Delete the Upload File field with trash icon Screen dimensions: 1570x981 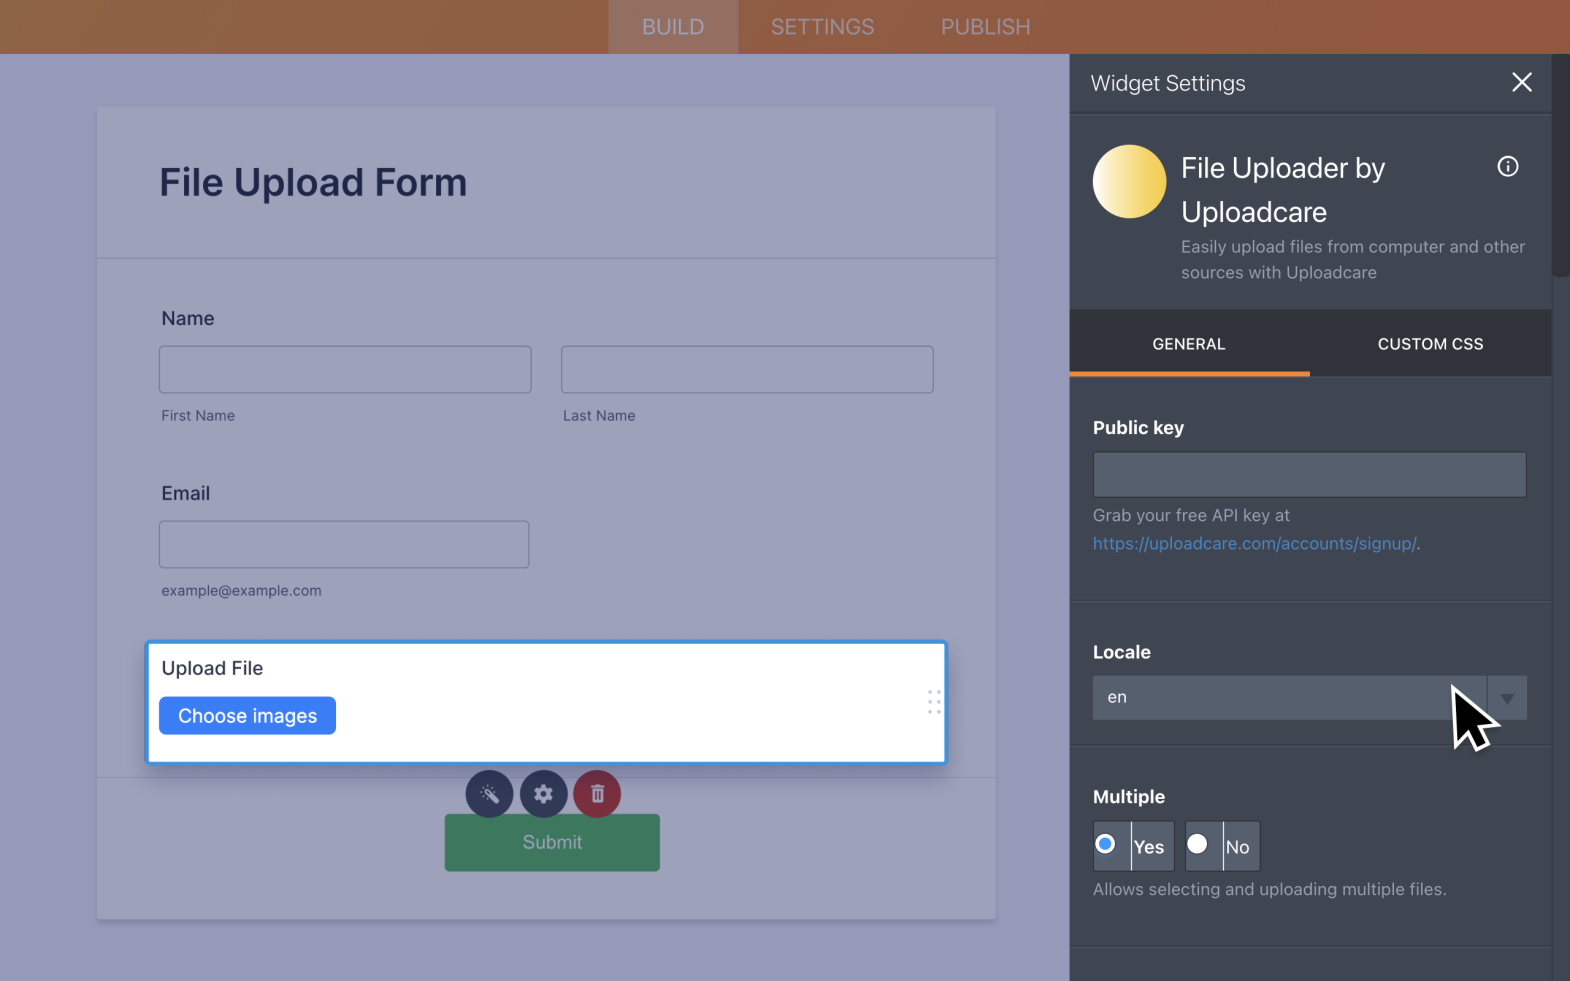[597, 794]
